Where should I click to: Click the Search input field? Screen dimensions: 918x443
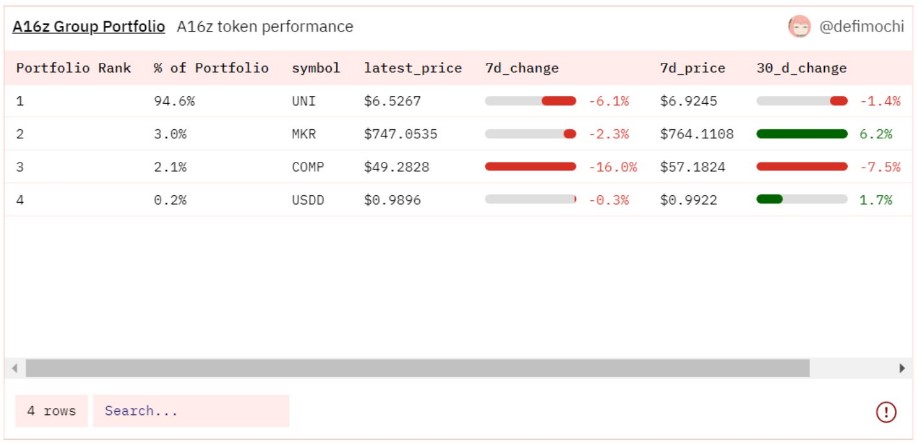point(191,411)
